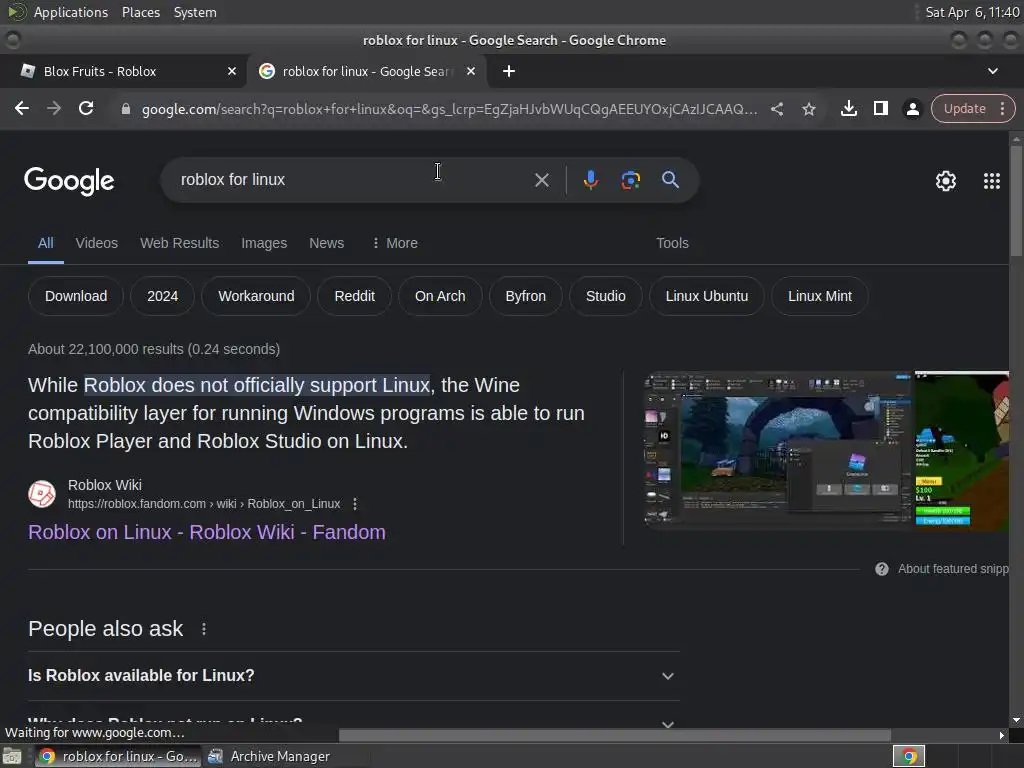Open Google quick settings gear
Image resolution: width=1024 pixels, height=768 pixels.
pos(945,181)
